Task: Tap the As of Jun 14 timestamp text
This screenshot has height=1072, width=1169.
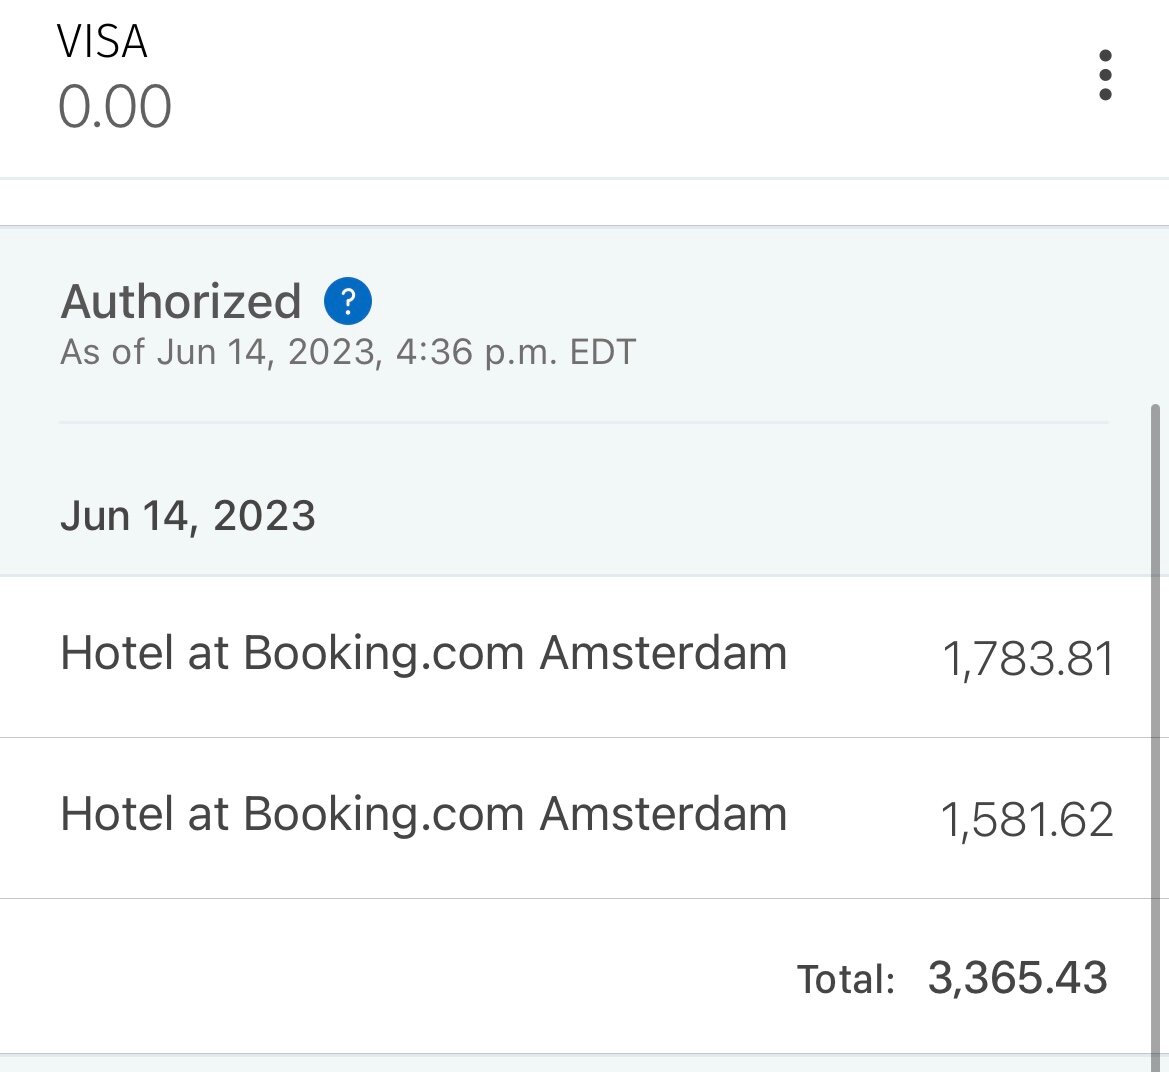Action: (x=348, y=352)
